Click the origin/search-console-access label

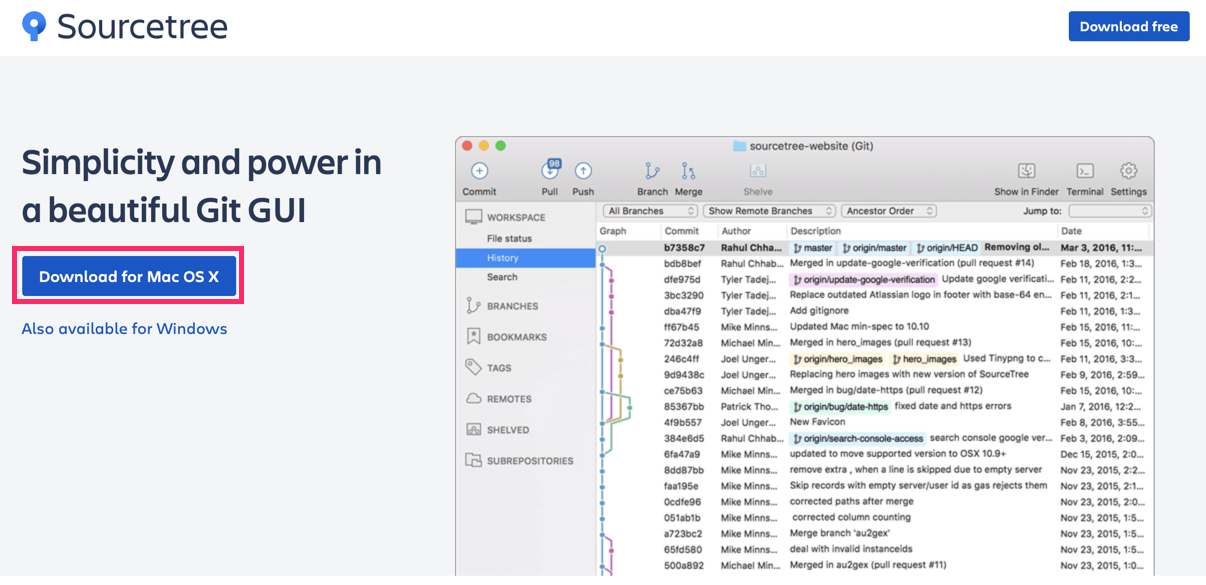tap(858, 438)
